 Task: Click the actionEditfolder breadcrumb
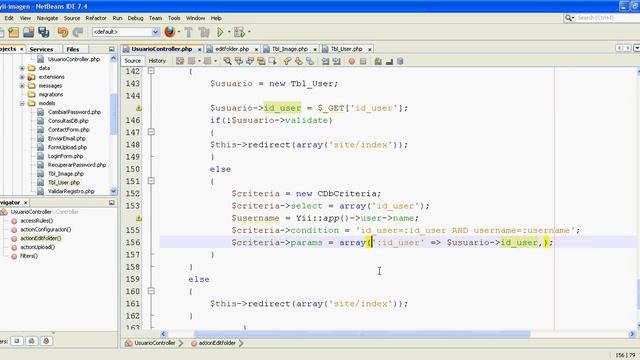pyautogui.click(x=217, y=343)
